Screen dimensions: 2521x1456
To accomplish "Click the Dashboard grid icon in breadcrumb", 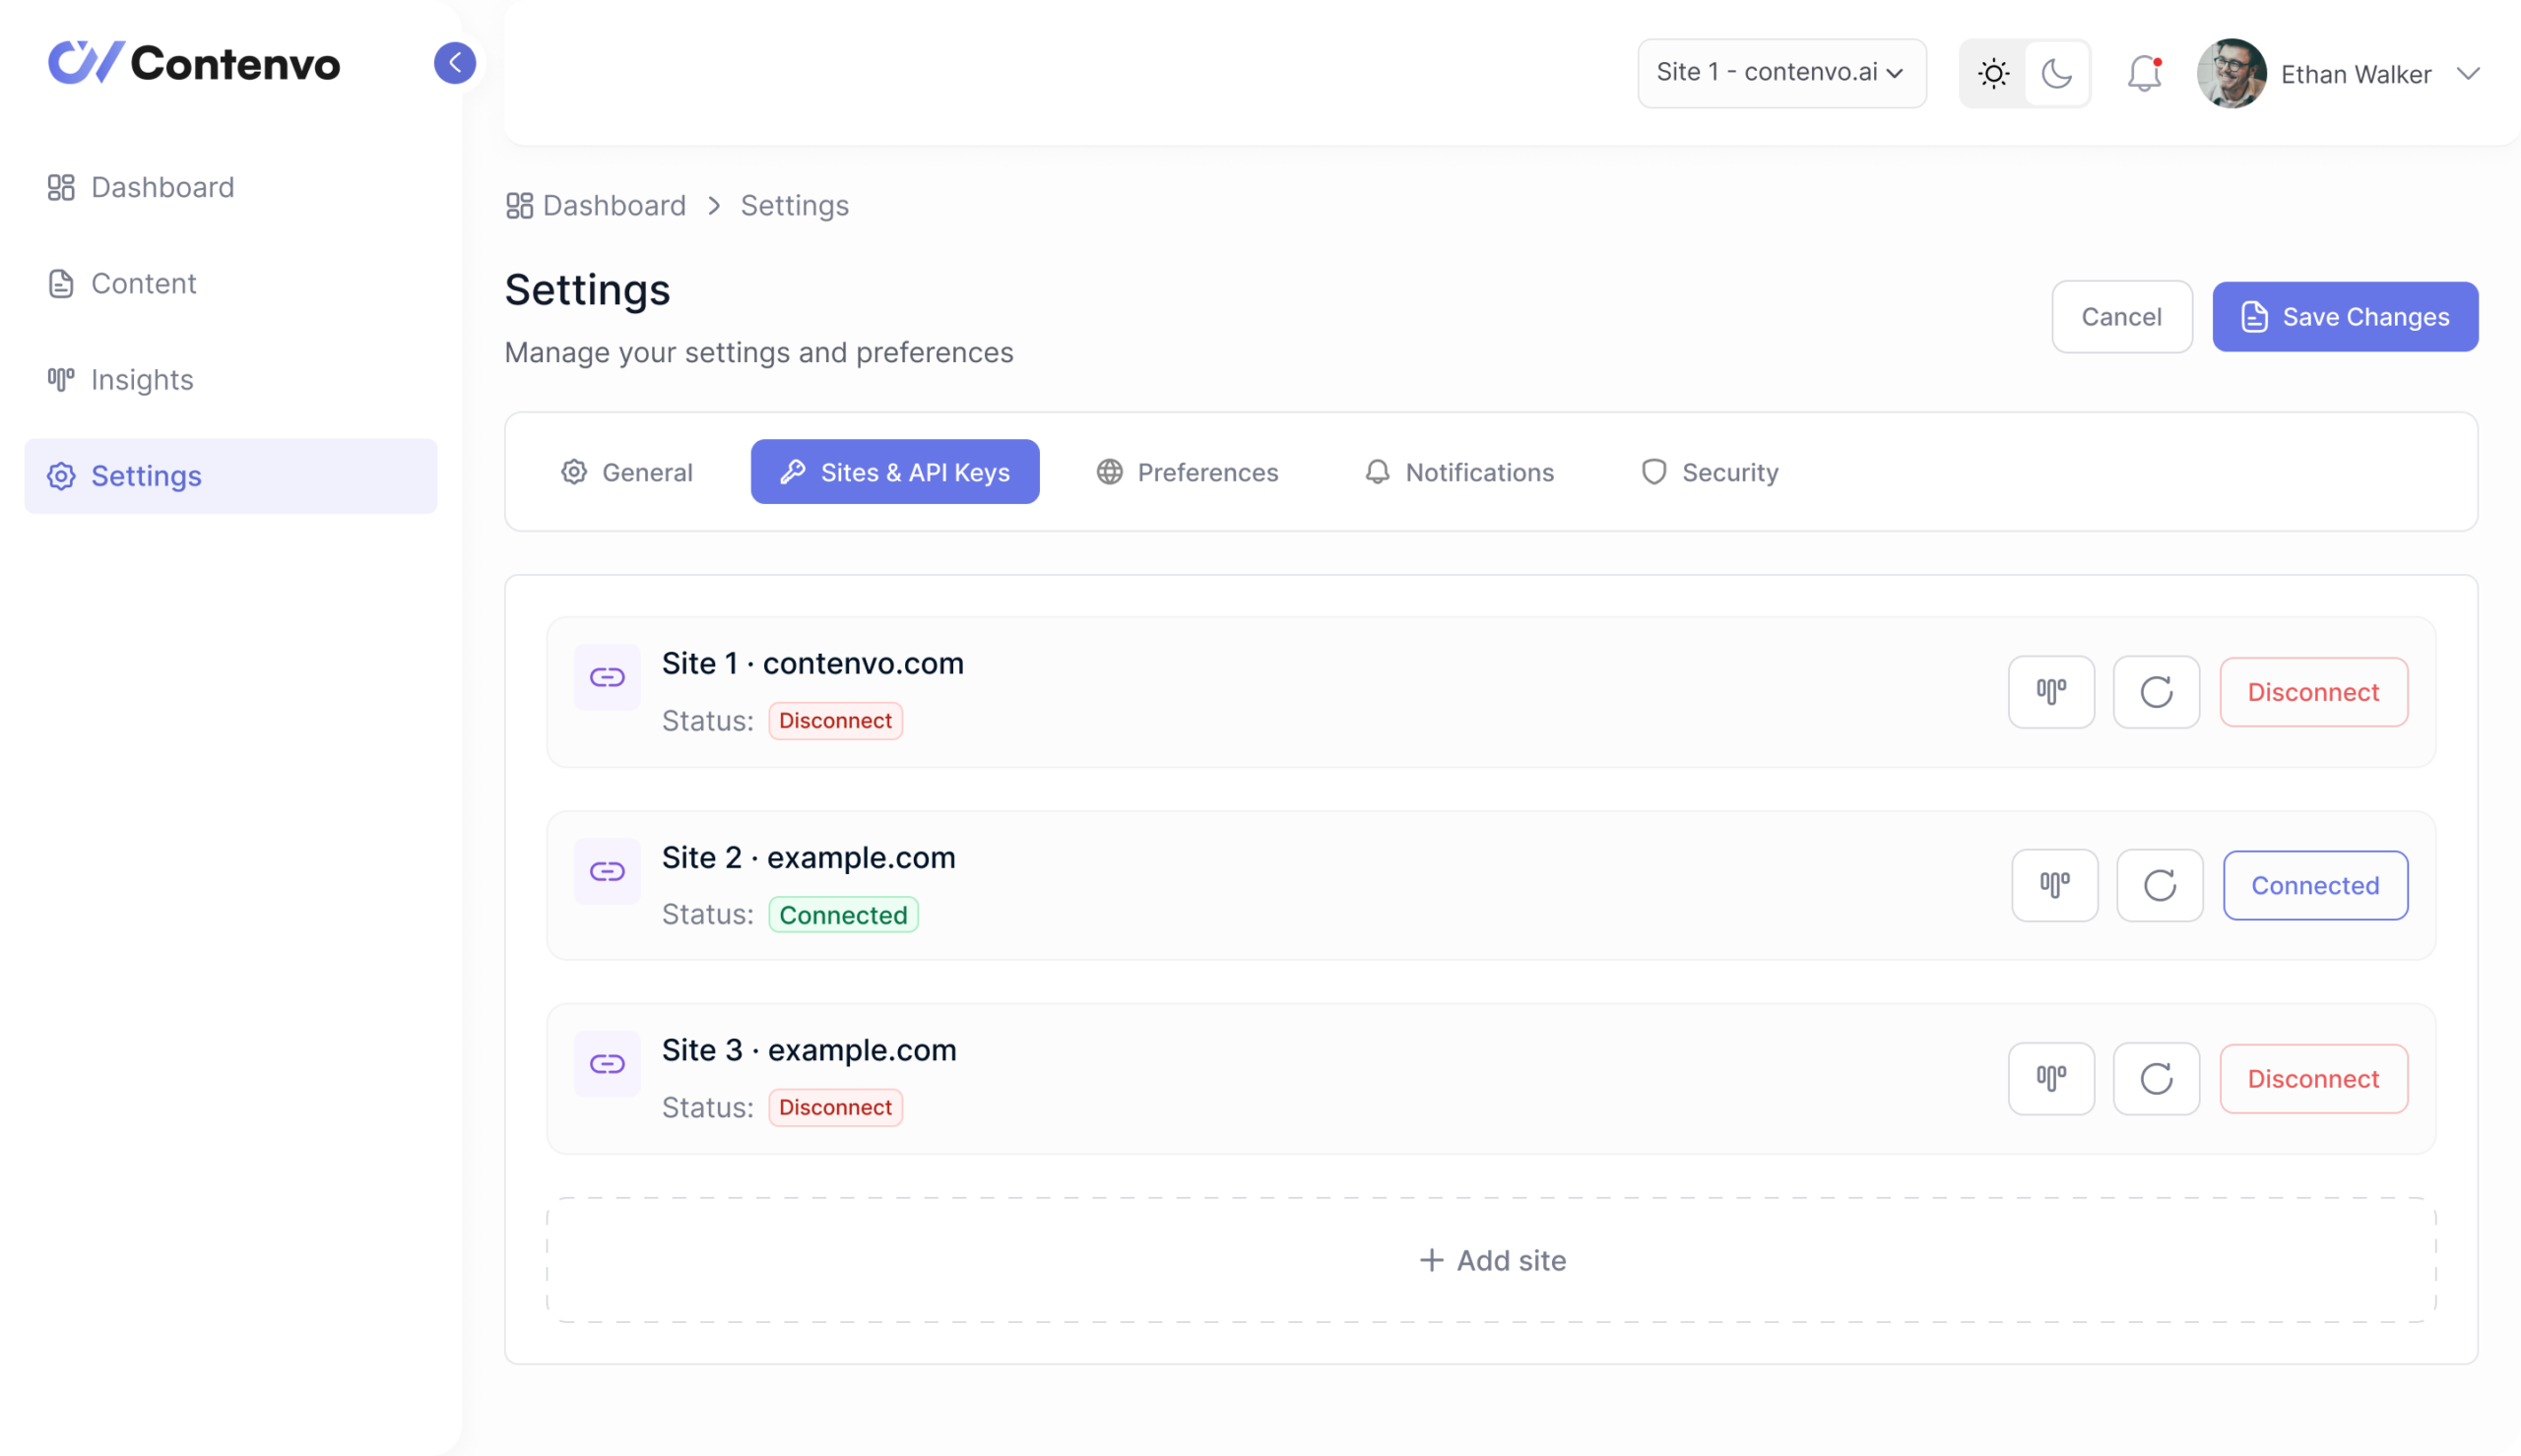I will pyautogui.click(x=519, y=205).
